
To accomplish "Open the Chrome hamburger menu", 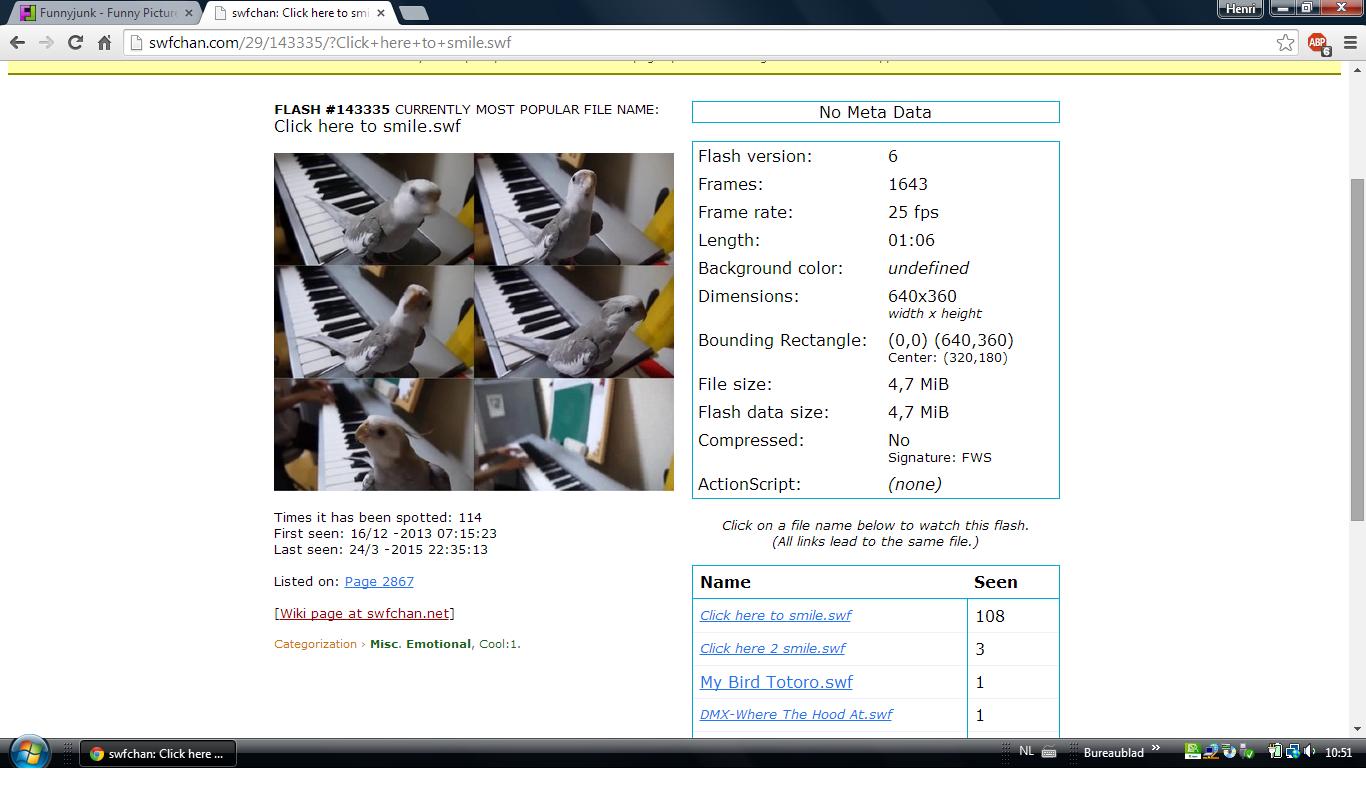I will tap(1350, 42).
